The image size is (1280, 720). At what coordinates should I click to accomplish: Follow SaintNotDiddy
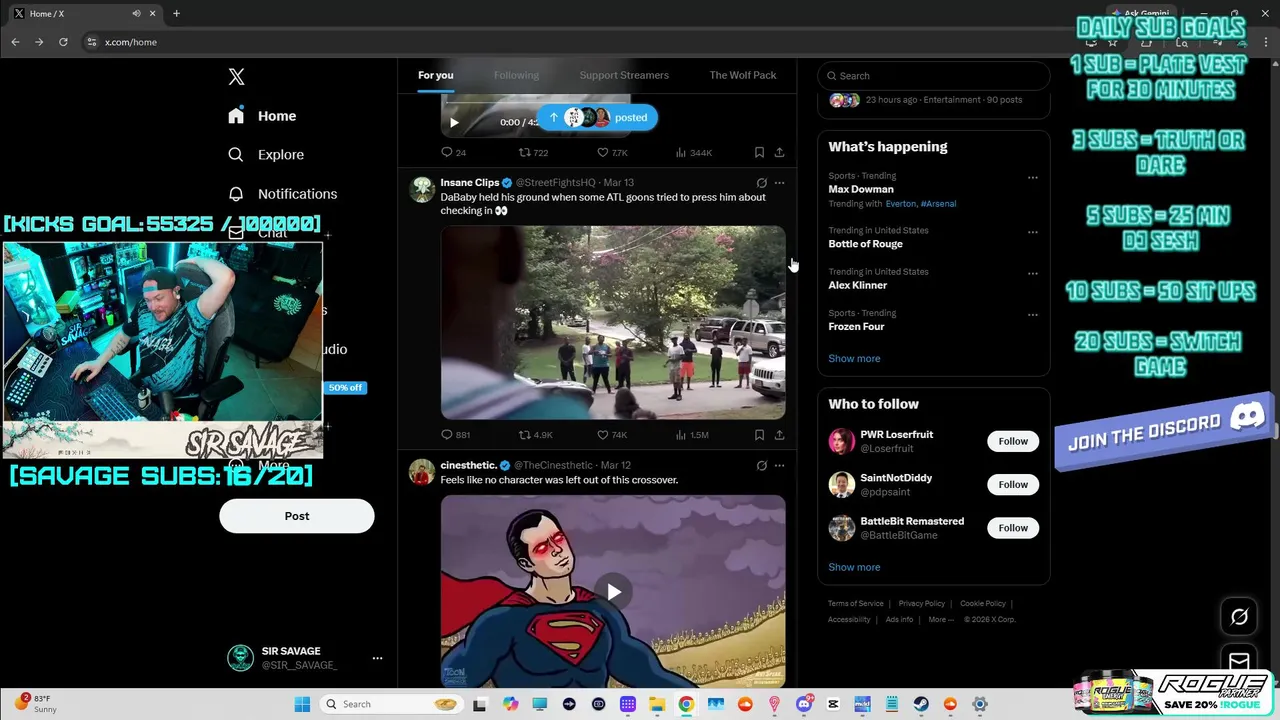coord(1013,484)
